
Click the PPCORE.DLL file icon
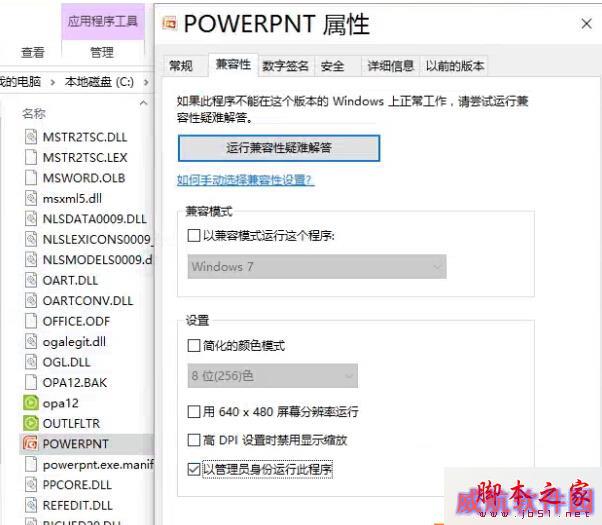point(31,485)
